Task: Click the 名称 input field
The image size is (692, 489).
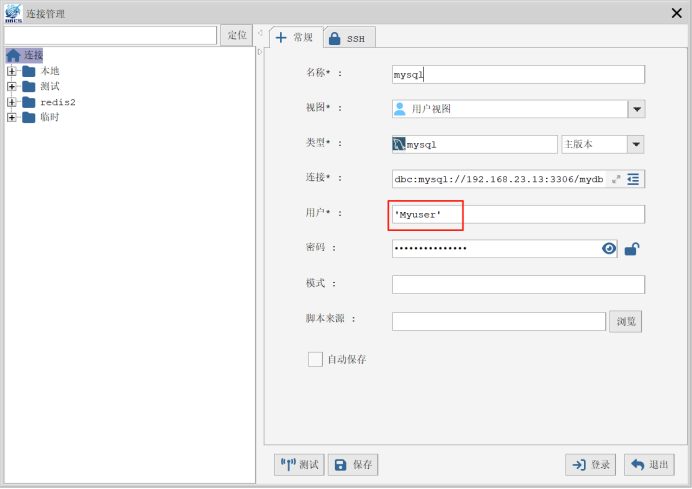Action: coord(518,74)
